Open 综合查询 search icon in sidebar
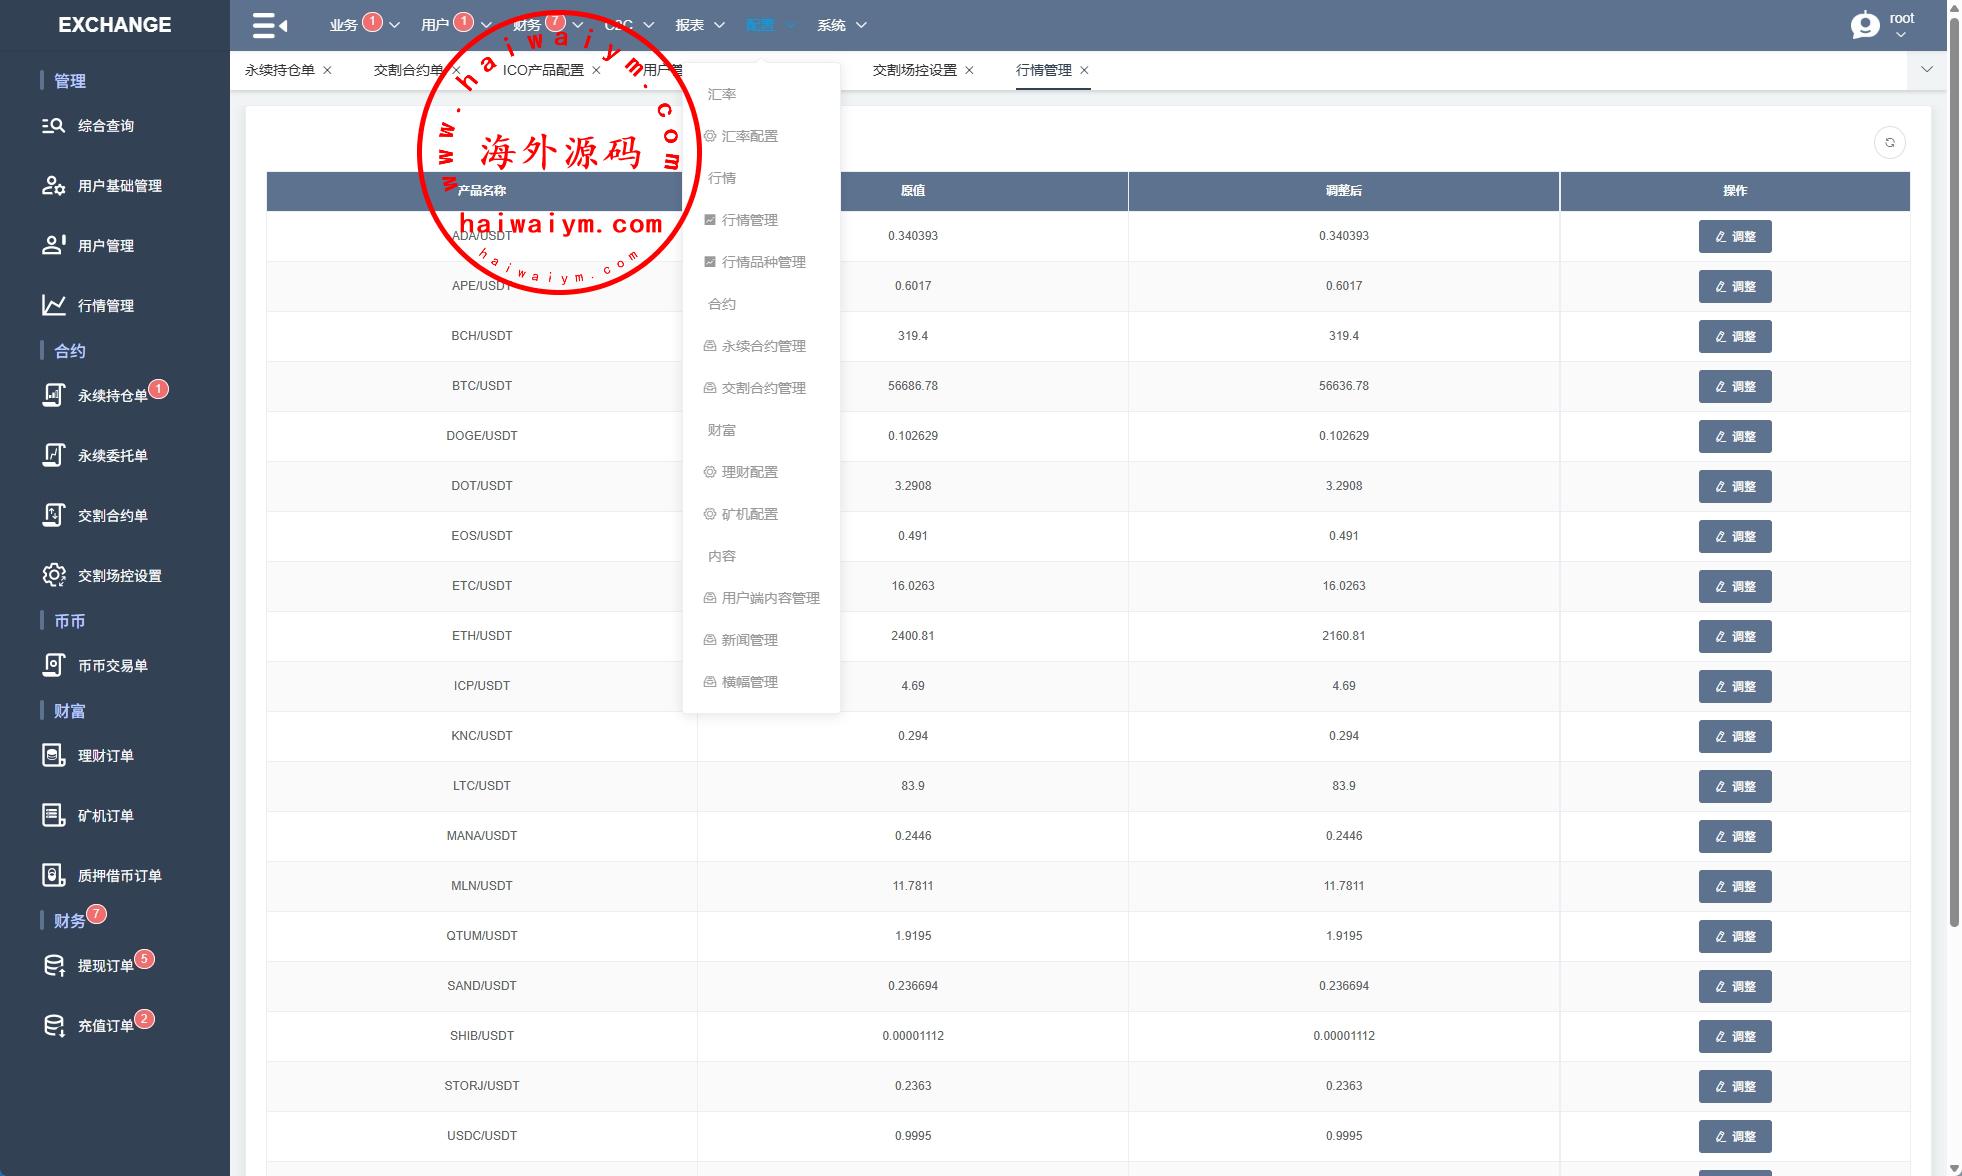Screen dimensions: 1962x1176 [53, 126]
